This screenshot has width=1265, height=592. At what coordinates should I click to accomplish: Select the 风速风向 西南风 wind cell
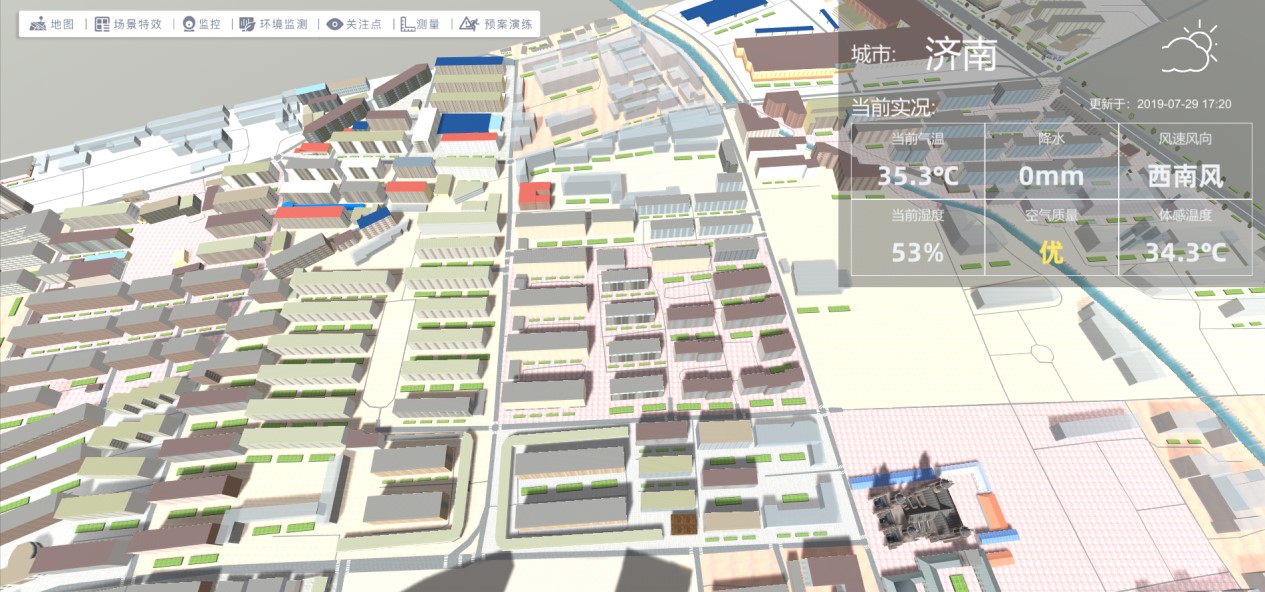(1185, 161)
